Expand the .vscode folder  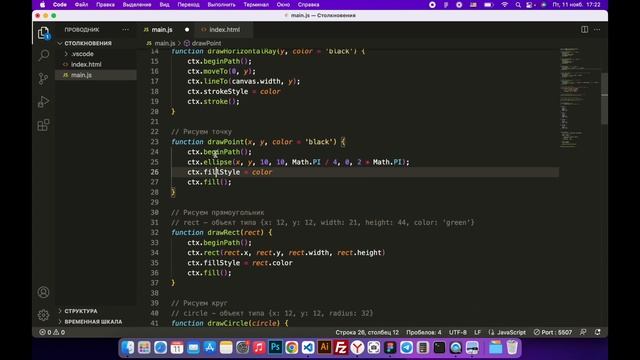tap(82, 54)
